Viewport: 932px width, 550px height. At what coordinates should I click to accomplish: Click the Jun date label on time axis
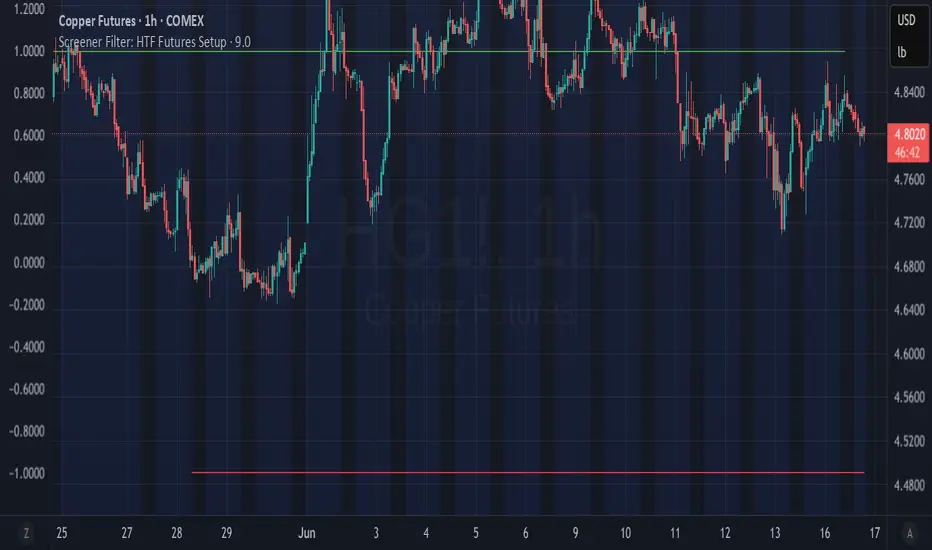pos(307,533)
